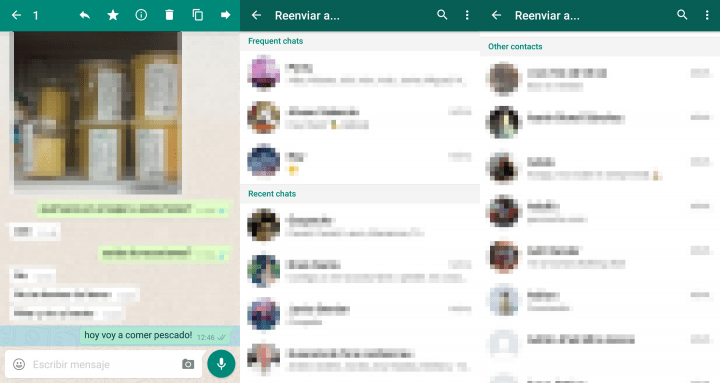Star the selected message
The width and height of the screenshot is (720, 383).
pos(113,15)
